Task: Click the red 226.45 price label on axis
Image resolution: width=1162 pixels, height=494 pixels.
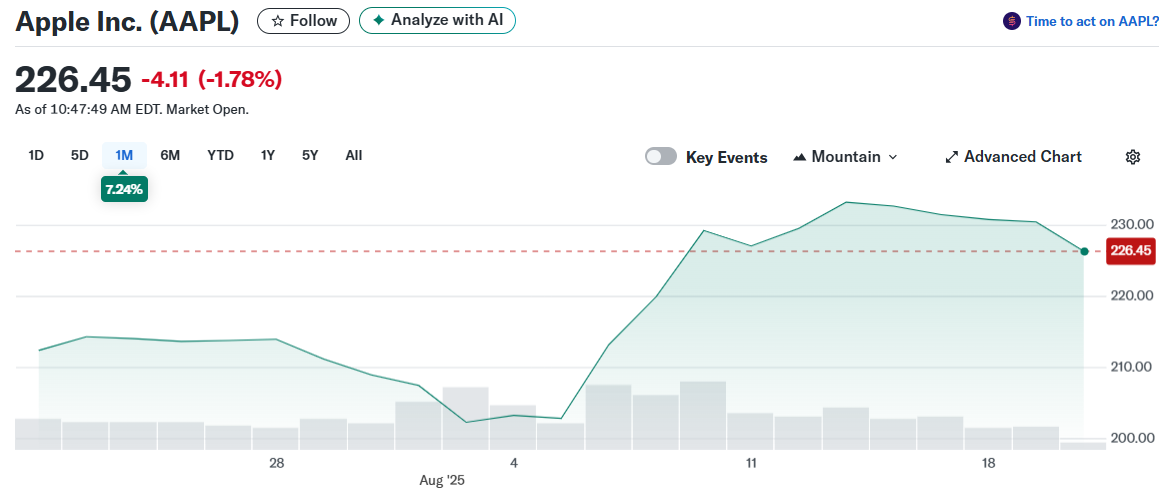Action: [x=1131, y=251]
